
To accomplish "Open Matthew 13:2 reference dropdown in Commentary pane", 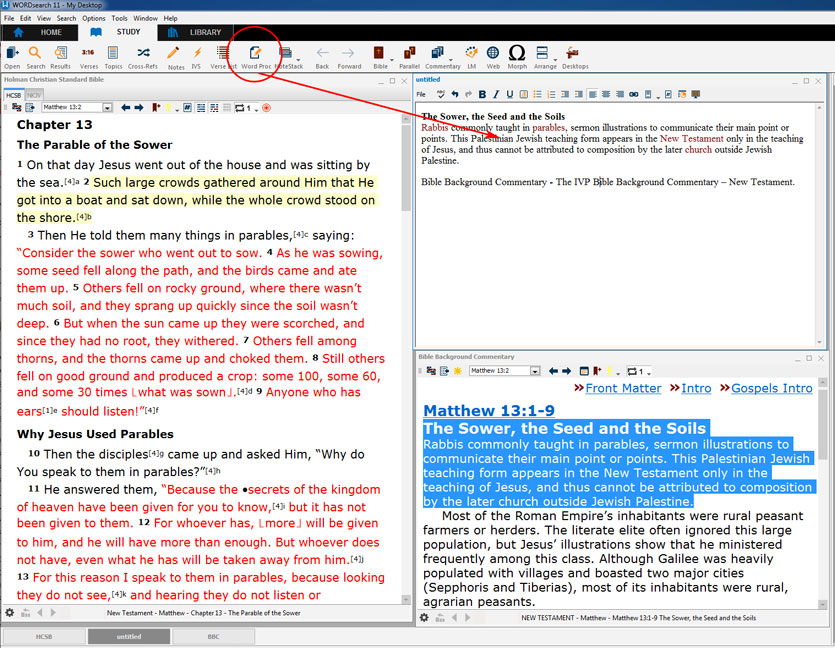I will (x=535, y=371).
